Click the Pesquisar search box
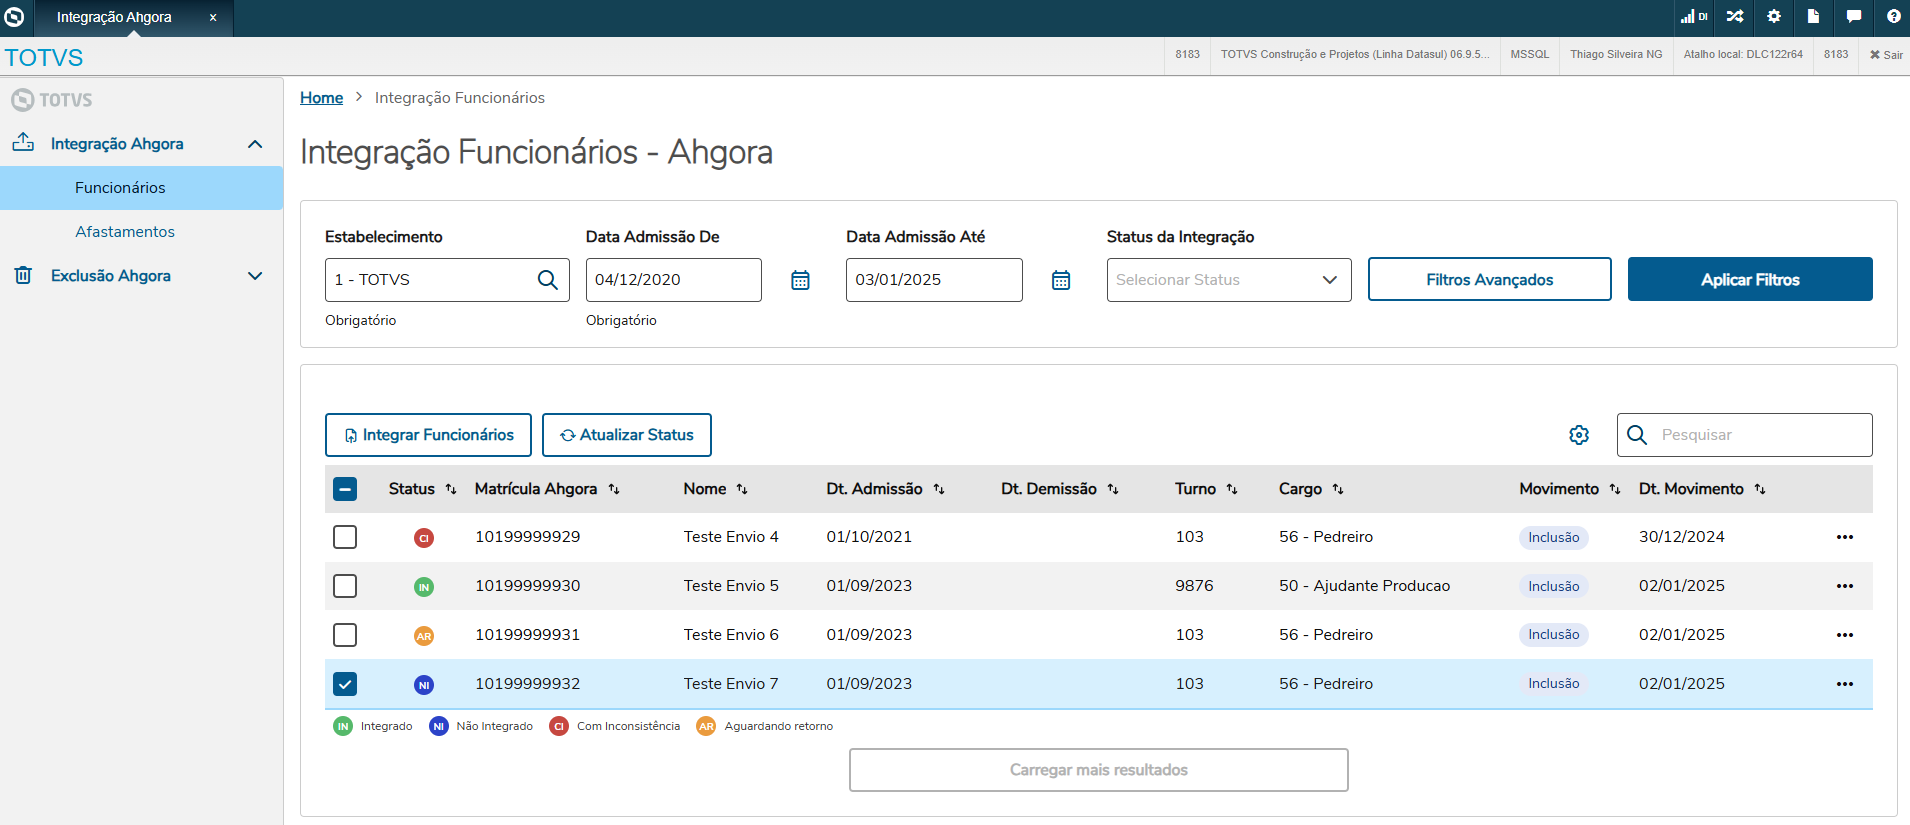This screenshot has width=1910, height=825. (x=1745, y=435)
